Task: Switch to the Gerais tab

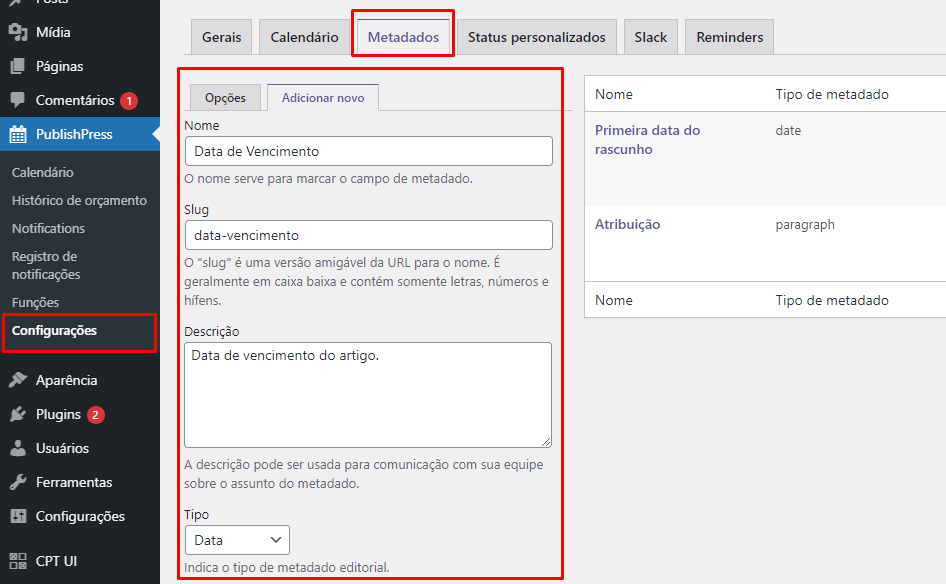Action: click(221, 36)
